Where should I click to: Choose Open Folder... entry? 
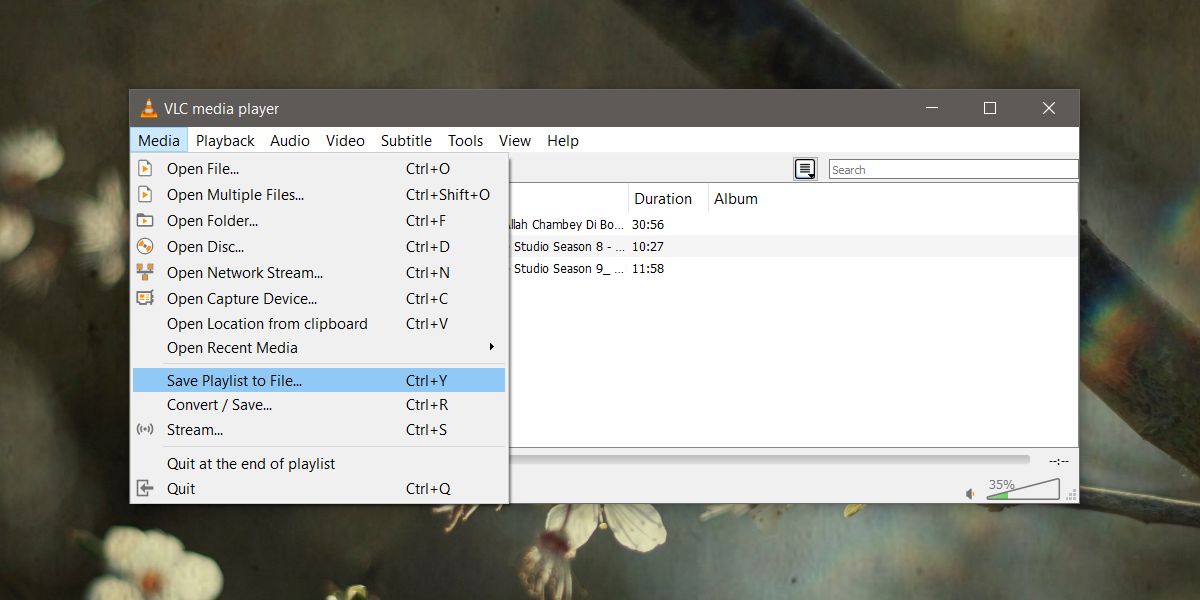tap(319, 220)
